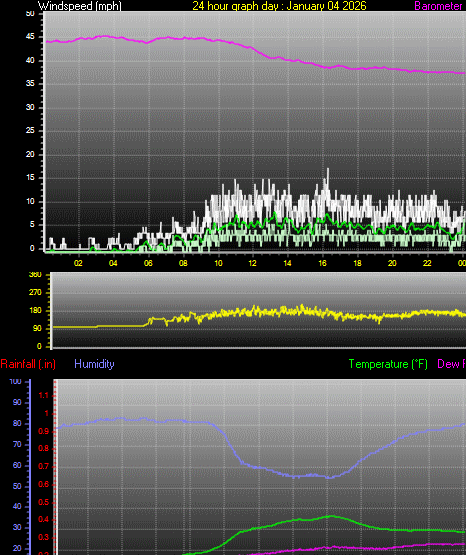The width and height of the screenshot is (466, 555).
Task: Click the "25" value on the windspeed axis
Action: click(30, 131)
